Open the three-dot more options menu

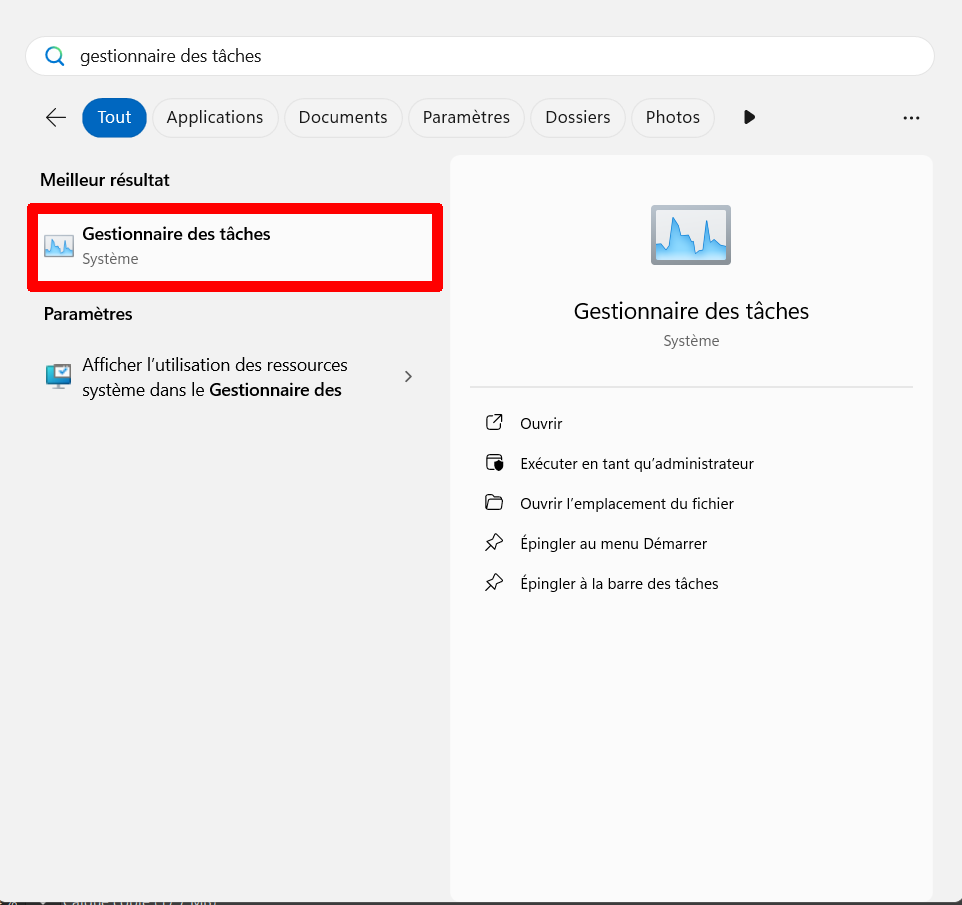910,117
